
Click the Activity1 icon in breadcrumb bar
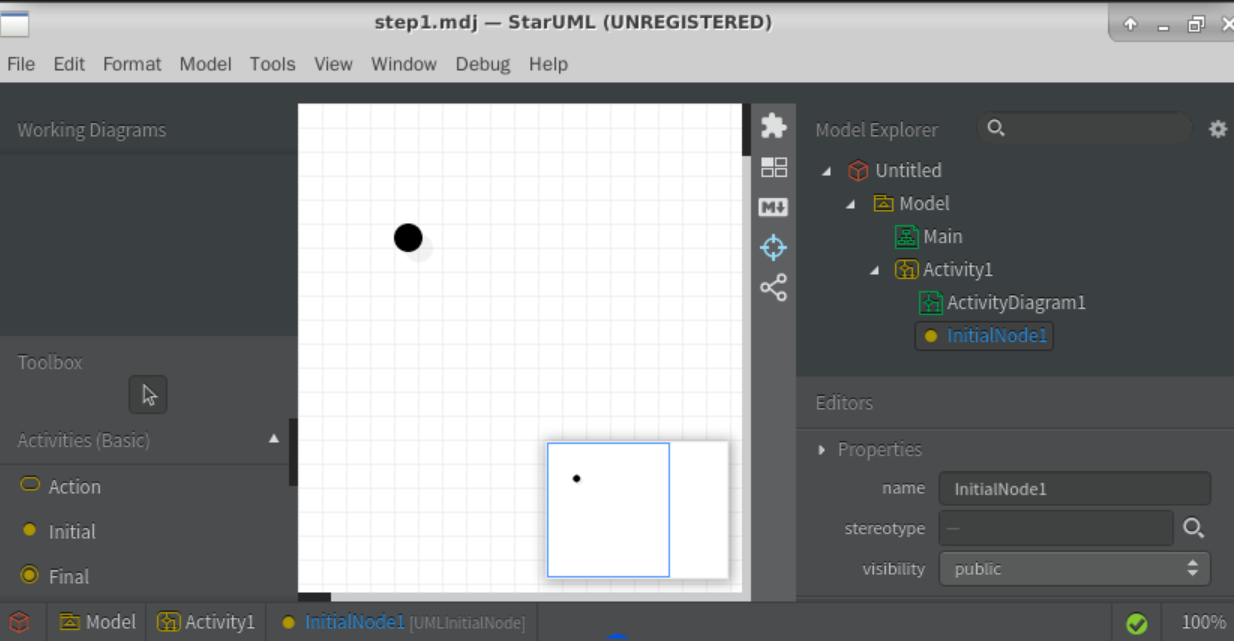(x=169, y=622)
